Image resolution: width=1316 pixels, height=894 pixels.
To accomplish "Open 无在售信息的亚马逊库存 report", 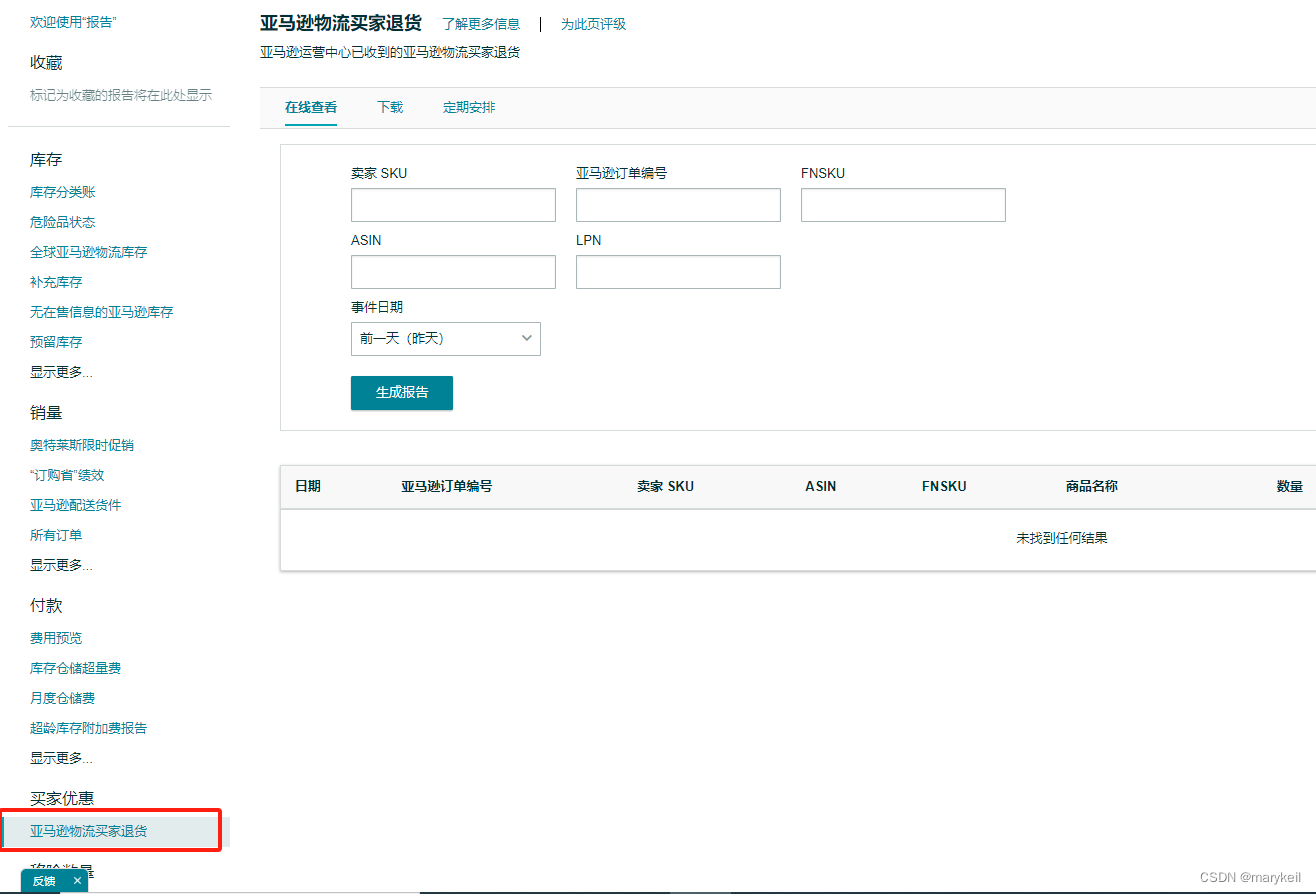I will click(101, 312).
